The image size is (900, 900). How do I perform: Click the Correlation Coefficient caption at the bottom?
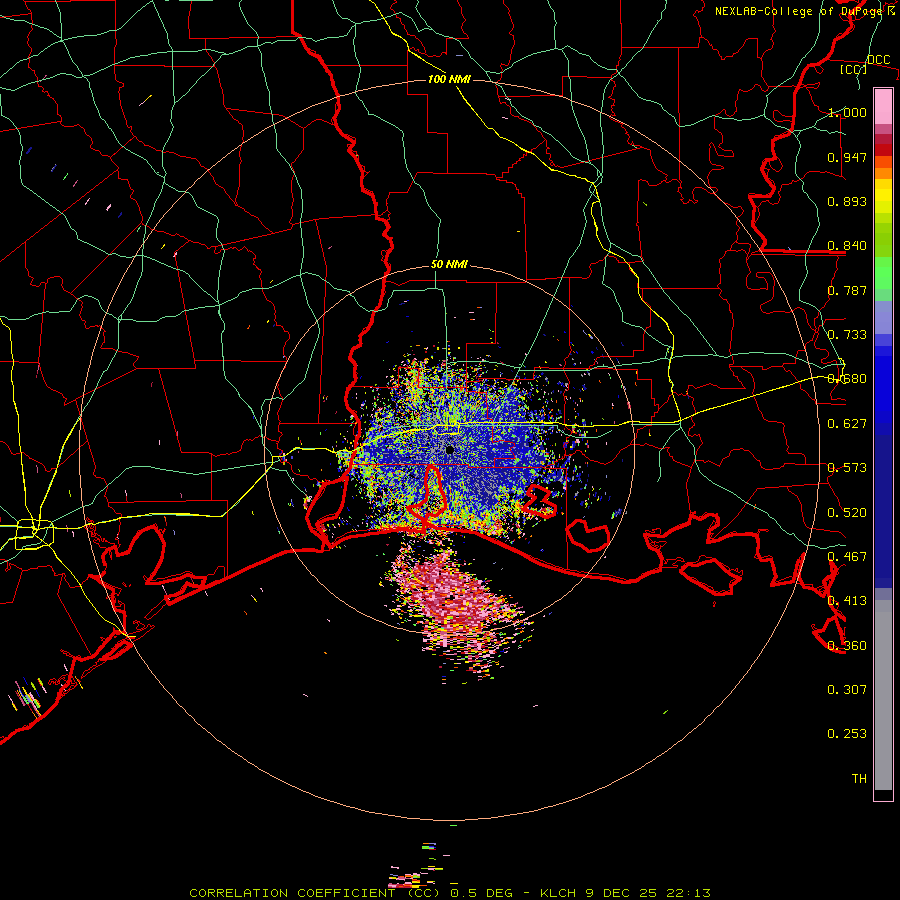coord(450,893)
